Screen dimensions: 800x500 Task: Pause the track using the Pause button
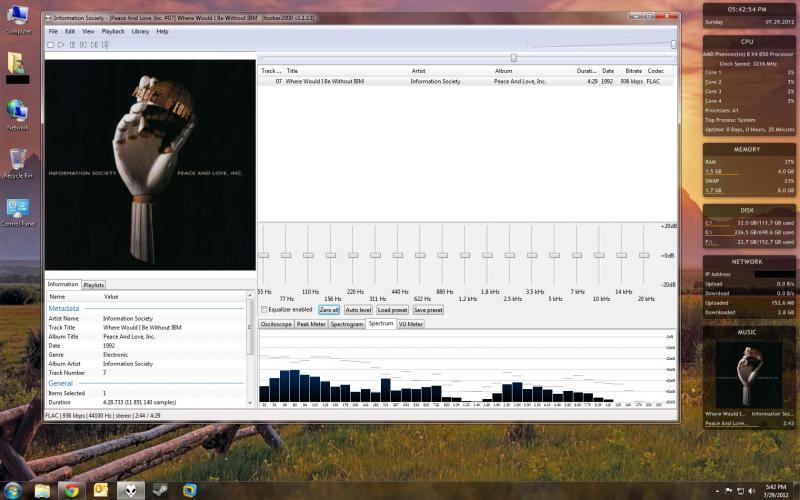pyautogui.click(x=72, y=45)
